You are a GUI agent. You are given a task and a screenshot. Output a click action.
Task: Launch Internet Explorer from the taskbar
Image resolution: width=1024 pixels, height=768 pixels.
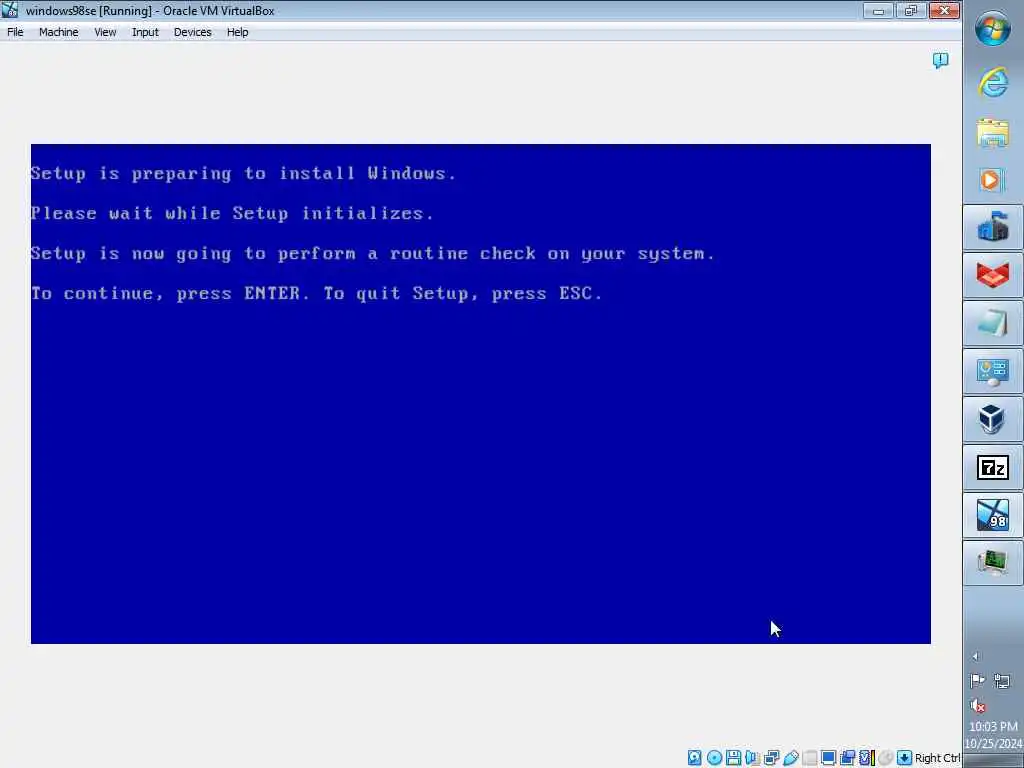(x=993, y=82)
